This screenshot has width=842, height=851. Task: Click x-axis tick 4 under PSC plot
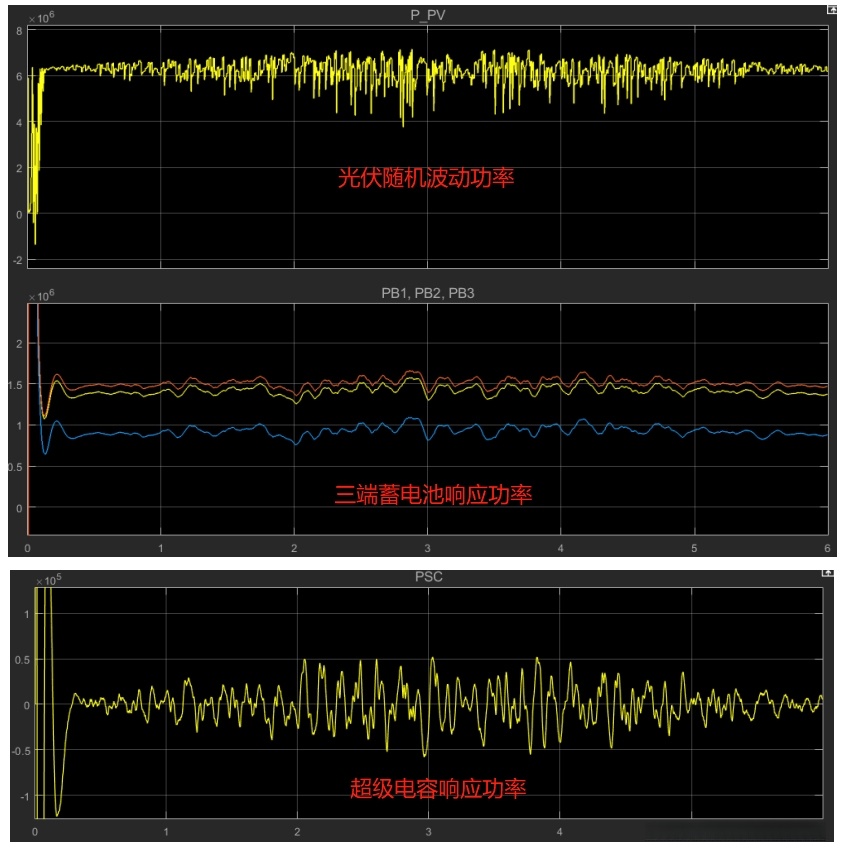point(559,831)
